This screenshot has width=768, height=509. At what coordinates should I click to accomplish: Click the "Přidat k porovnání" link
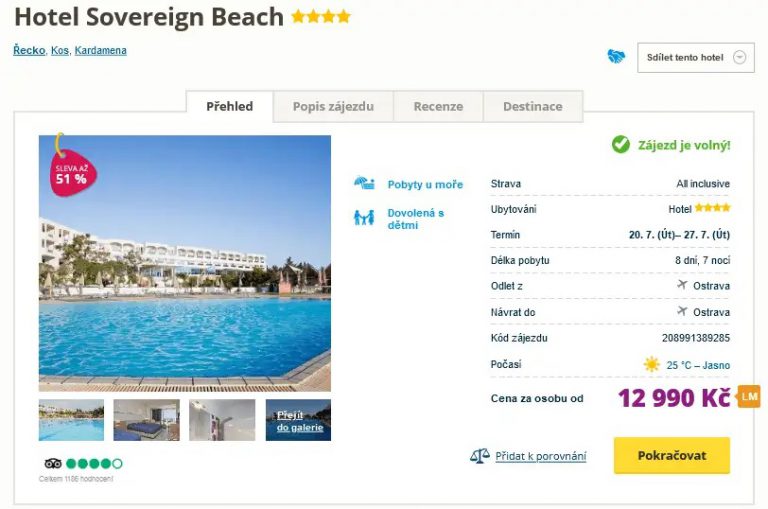[x=541, y=456]
